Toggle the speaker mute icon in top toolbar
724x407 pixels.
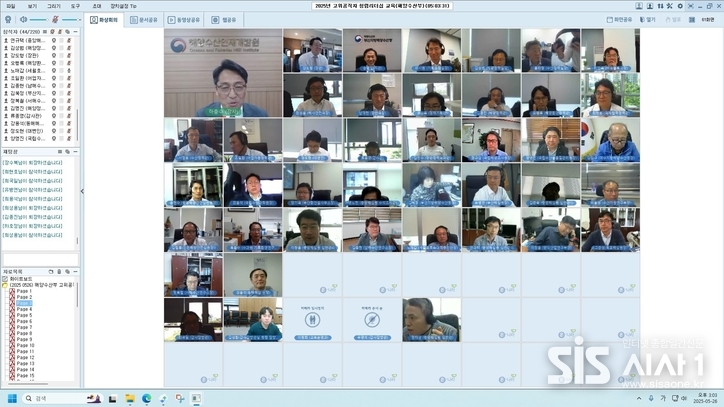point(24,19)
